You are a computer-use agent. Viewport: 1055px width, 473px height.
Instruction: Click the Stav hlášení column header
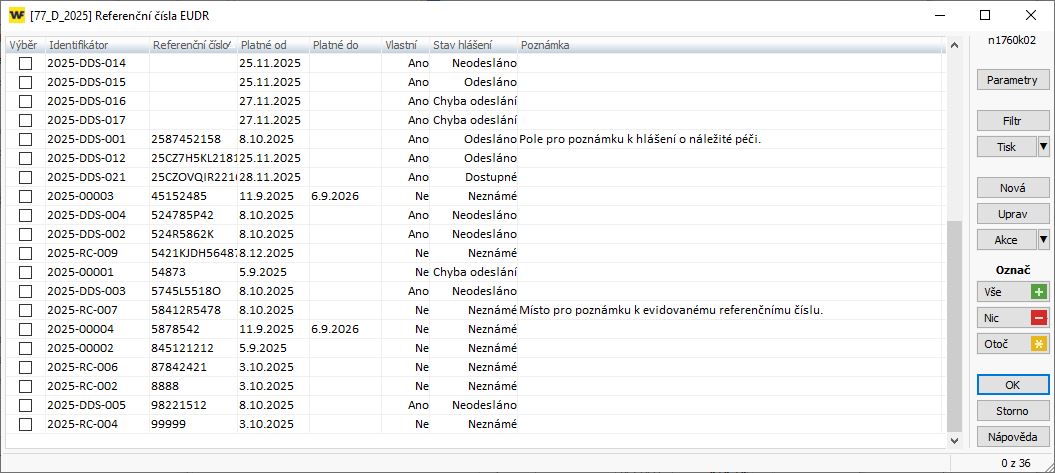(473, 45)
